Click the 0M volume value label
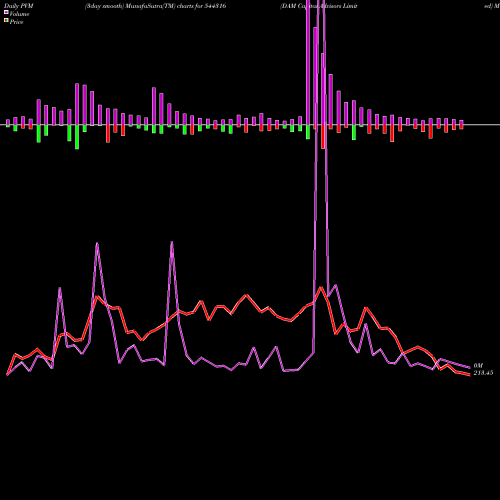 tap(478, 366)
